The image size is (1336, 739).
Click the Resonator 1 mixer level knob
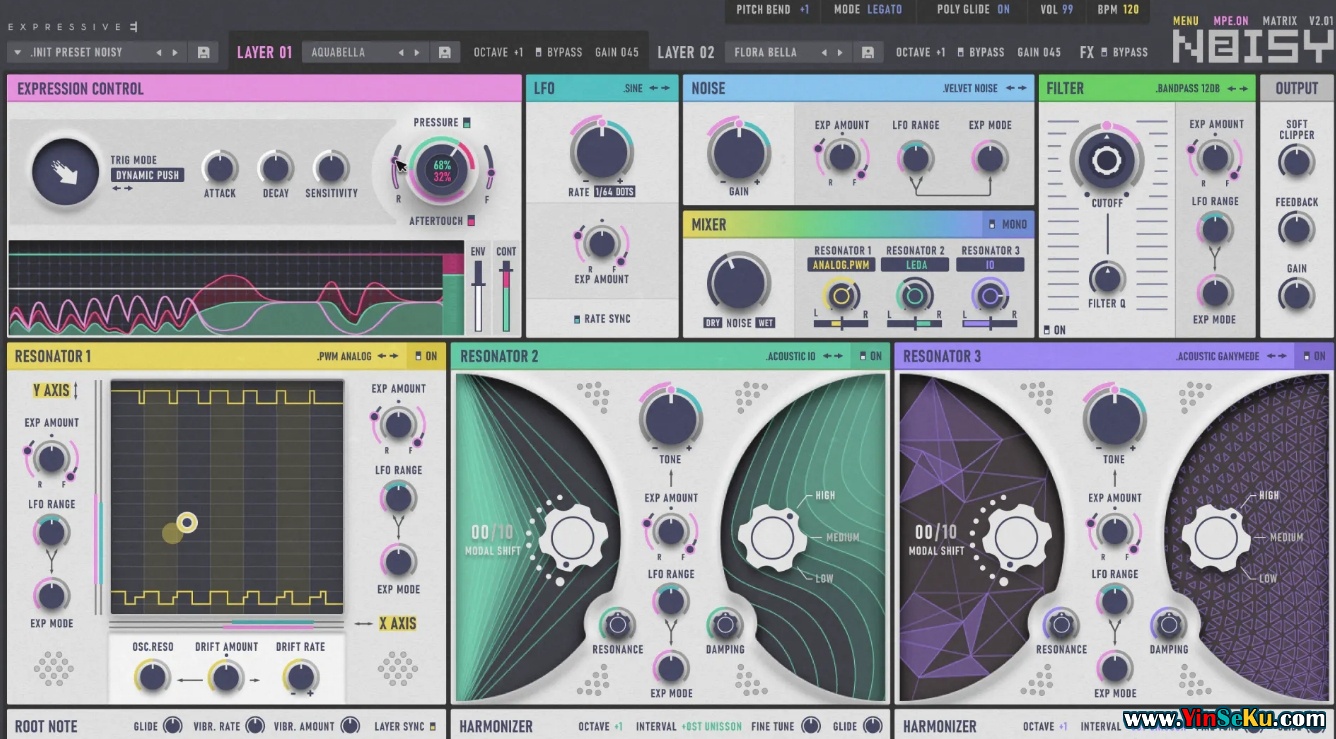[x=841, y=295]
